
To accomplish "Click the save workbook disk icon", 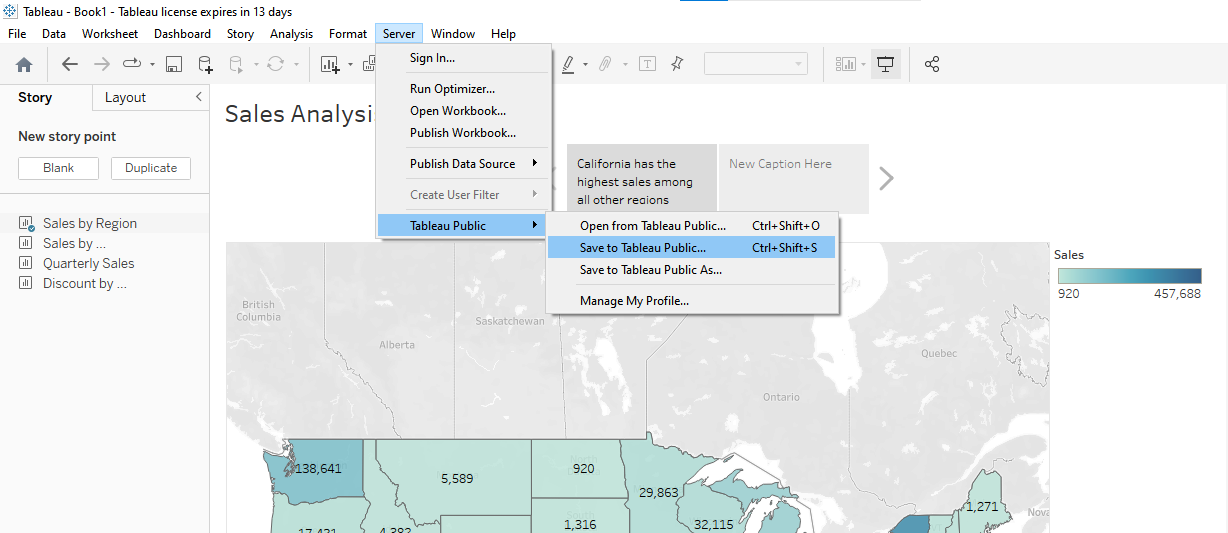I will pos(174,64).
